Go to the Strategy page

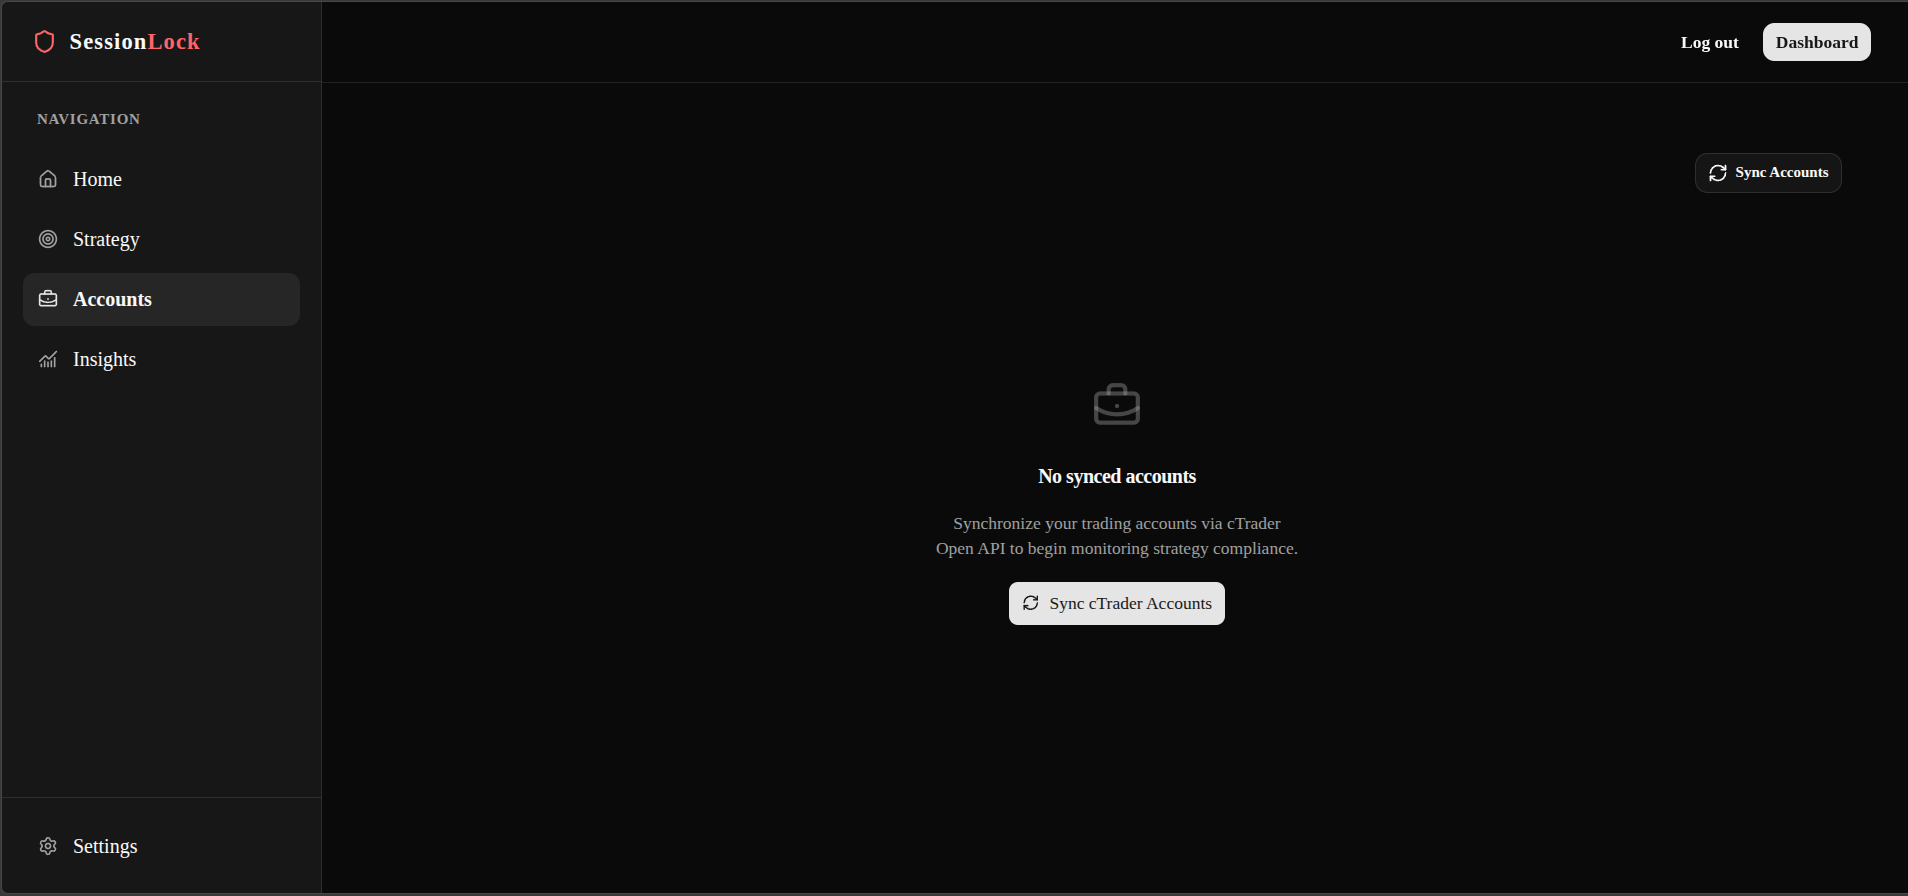point(161,239)
